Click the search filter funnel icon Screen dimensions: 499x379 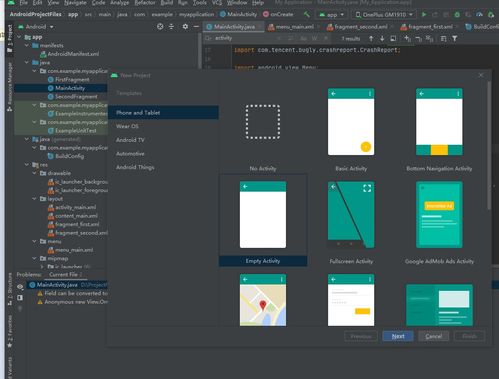pyautogui.click(x=455, y=39)
